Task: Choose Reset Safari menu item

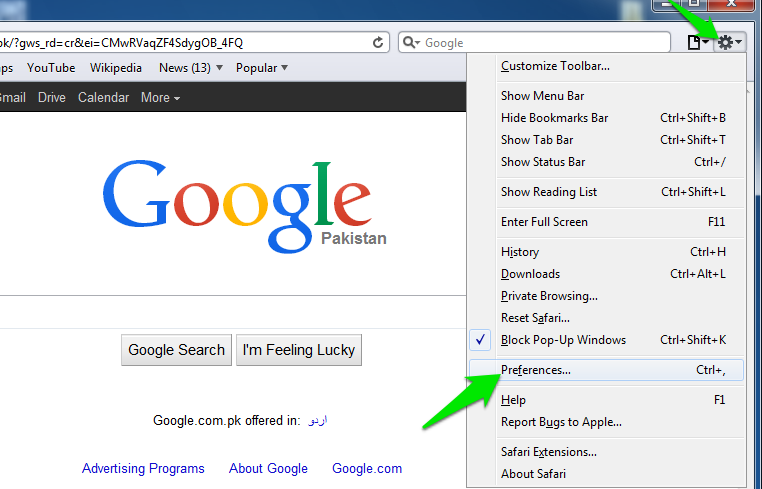Action: 606,318
